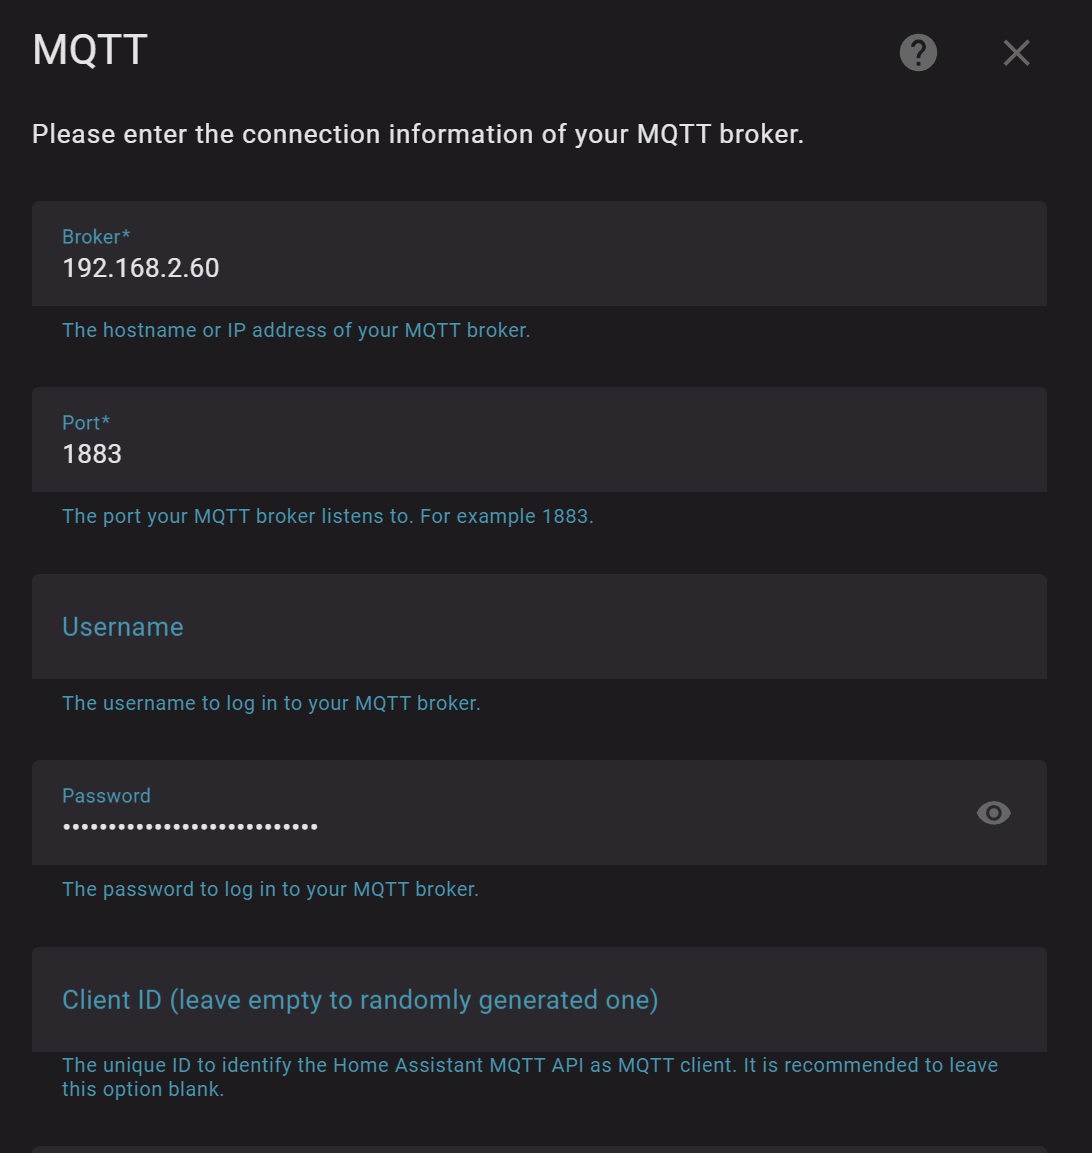
Task: Reveal the password with the eye icon
Action: click(x=993, y=813)
